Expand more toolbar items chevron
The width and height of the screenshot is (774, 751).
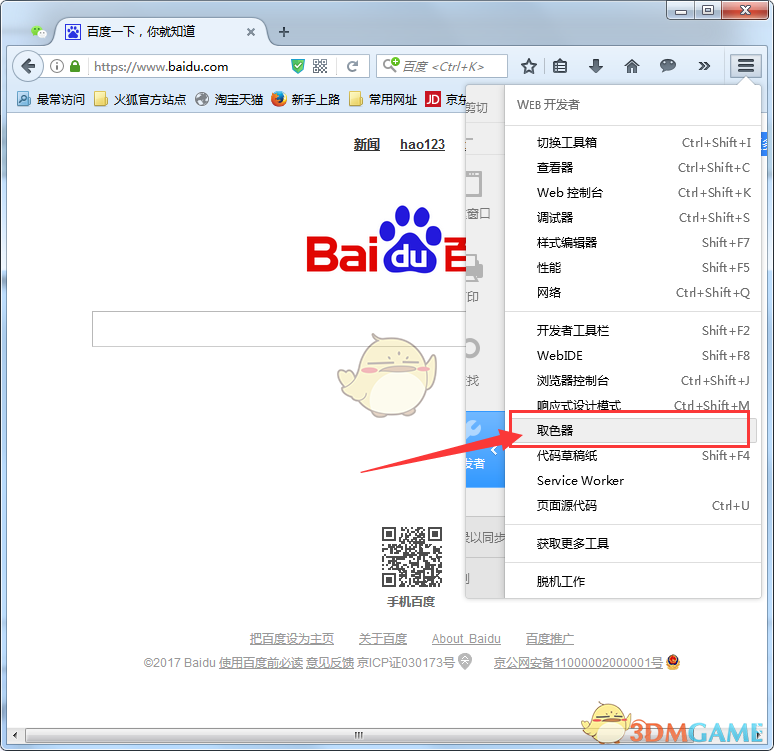[704, 66]
